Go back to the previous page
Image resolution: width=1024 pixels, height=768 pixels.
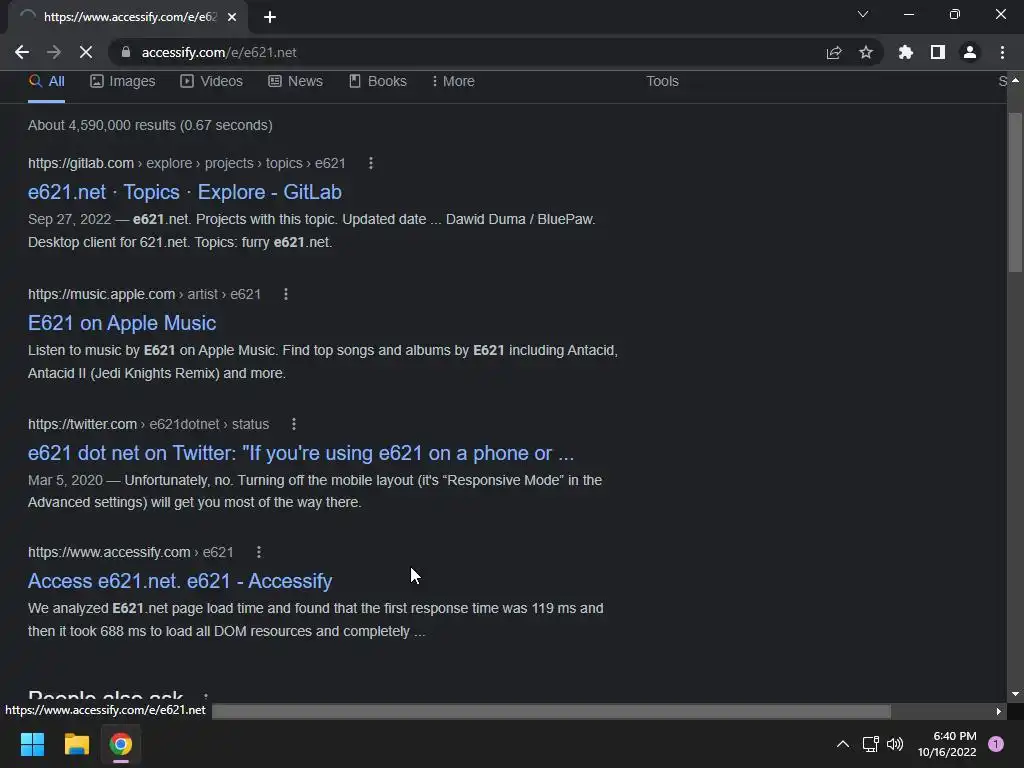pyautogui.click(x=22, y=52)
